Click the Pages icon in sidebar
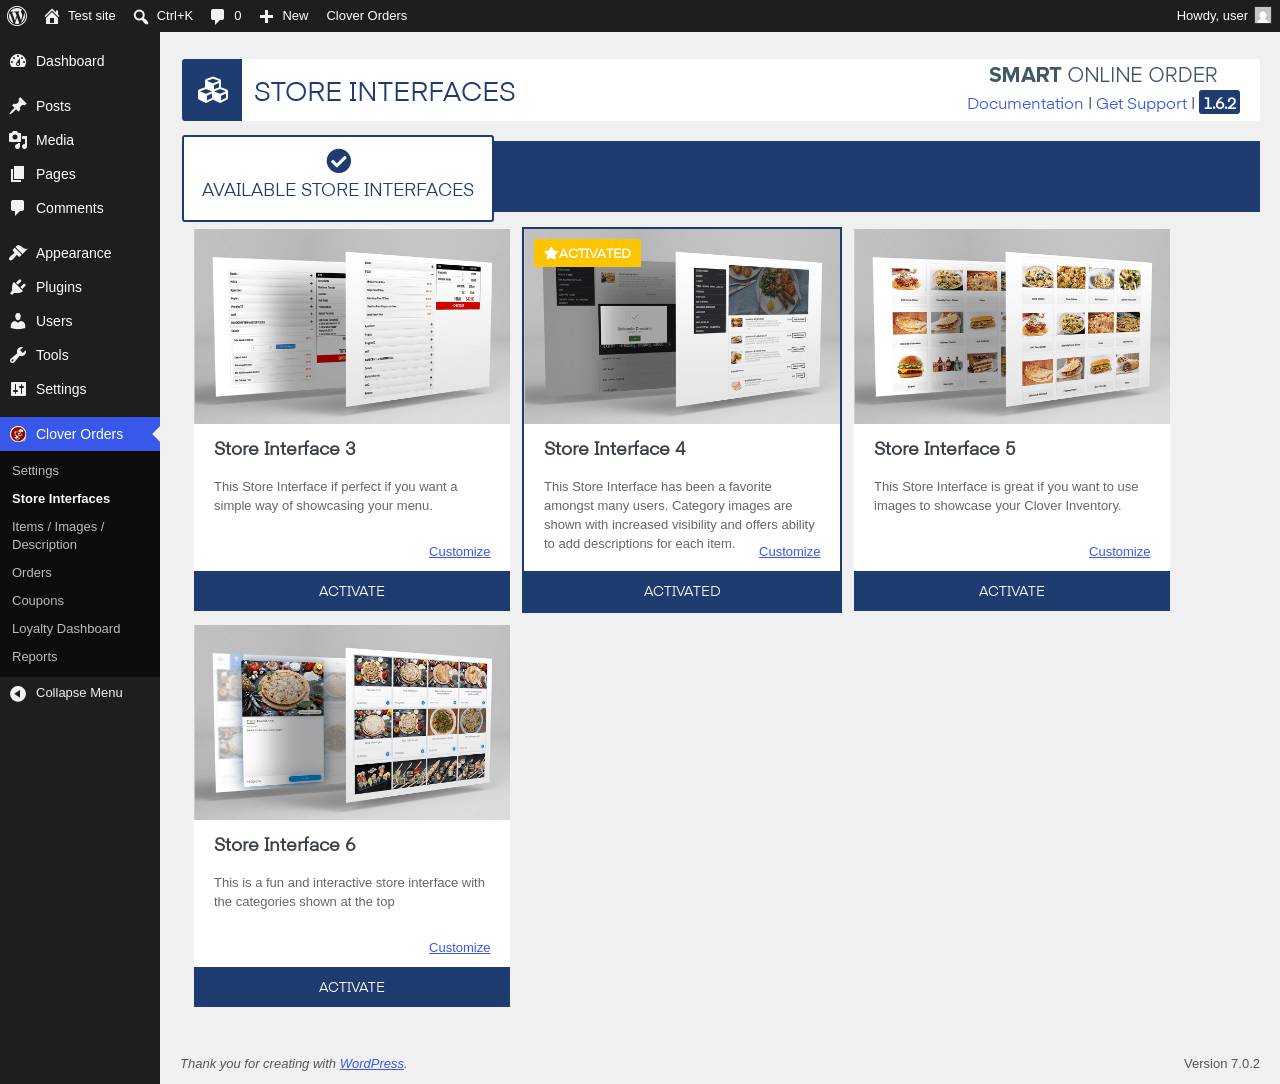Viewport: 1280px width, 1084px height. [18, 174]
